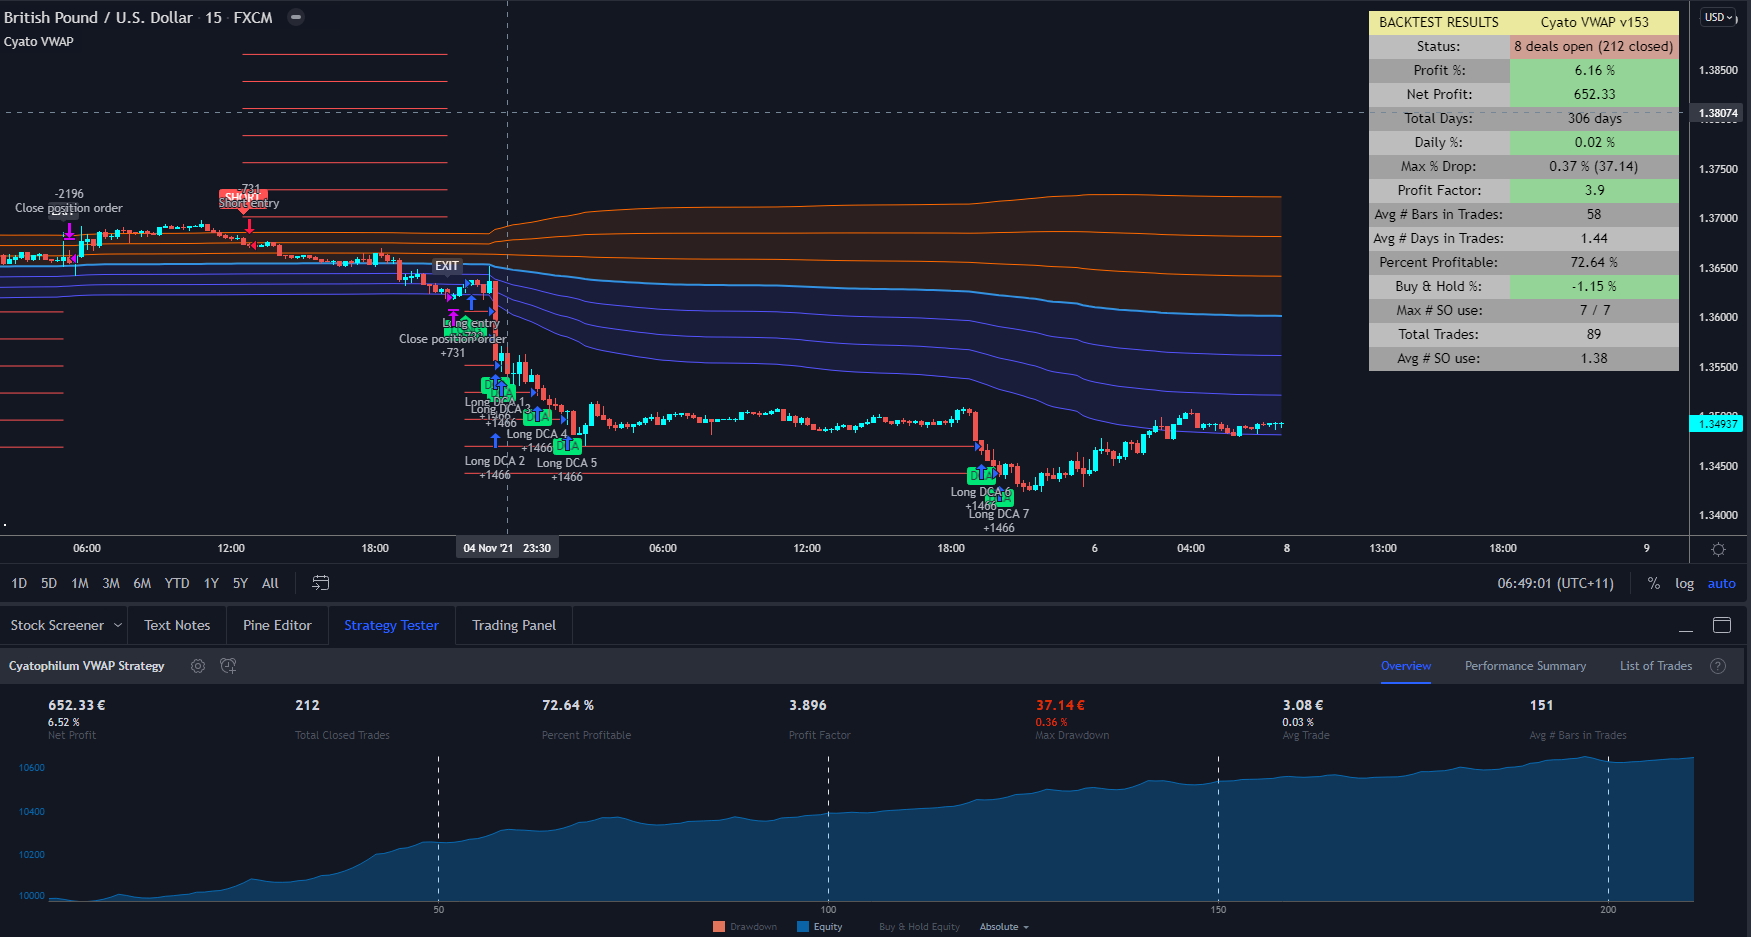1751x937 pixels.
Task: Switch to the Pine Editor tab
Action: tap(277, 625)
